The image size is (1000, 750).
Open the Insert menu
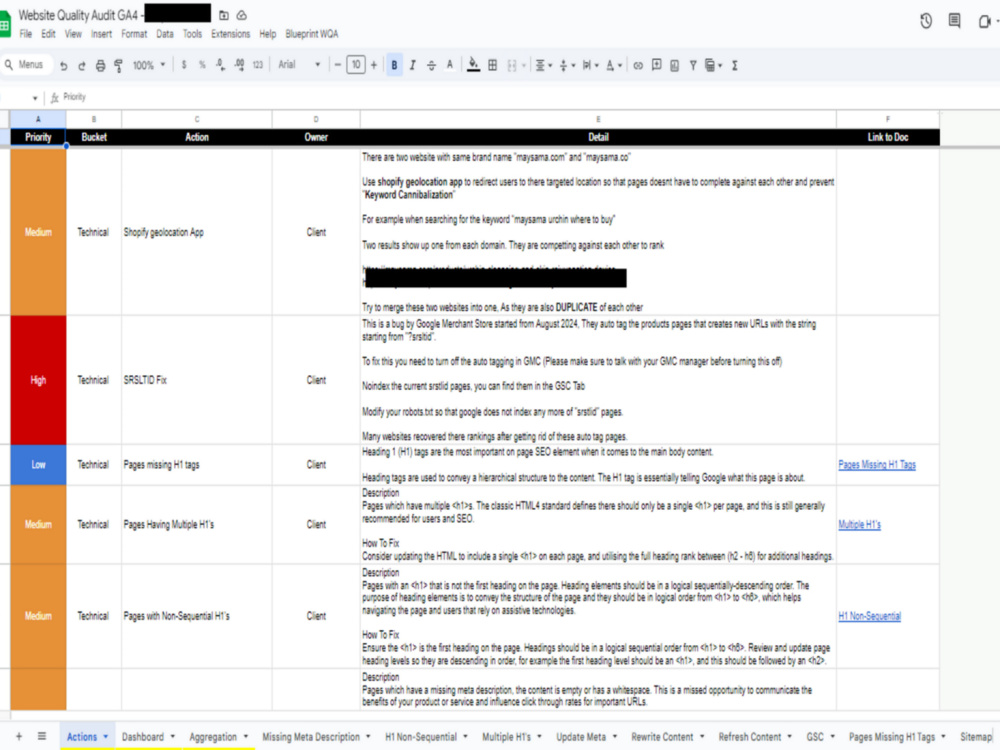click(101, 34)
